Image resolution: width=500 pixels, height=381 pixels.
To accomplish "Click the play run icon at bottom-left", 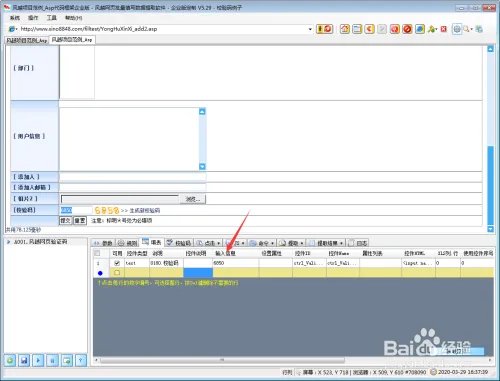I will tap(38, 360).
